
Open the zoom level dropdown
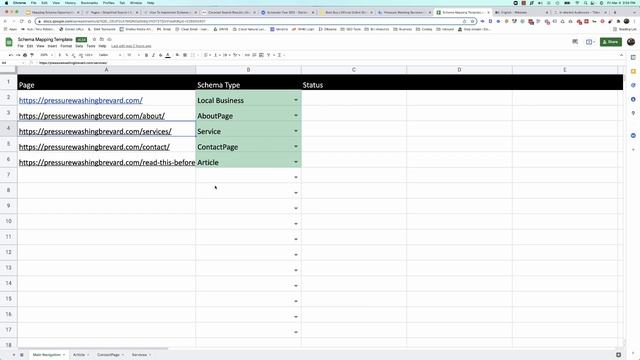click(x=46, y=55)
